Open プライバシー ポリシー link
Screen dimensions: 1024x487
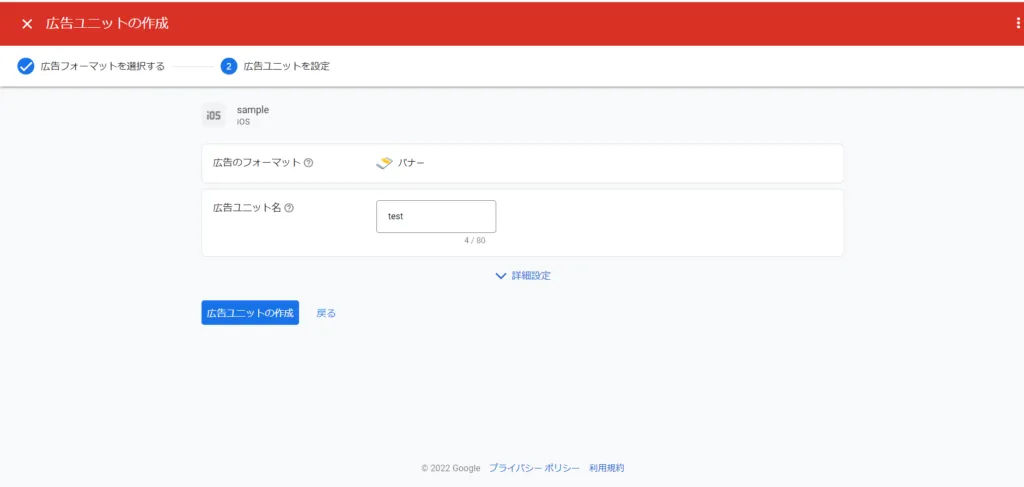[534, 468]
